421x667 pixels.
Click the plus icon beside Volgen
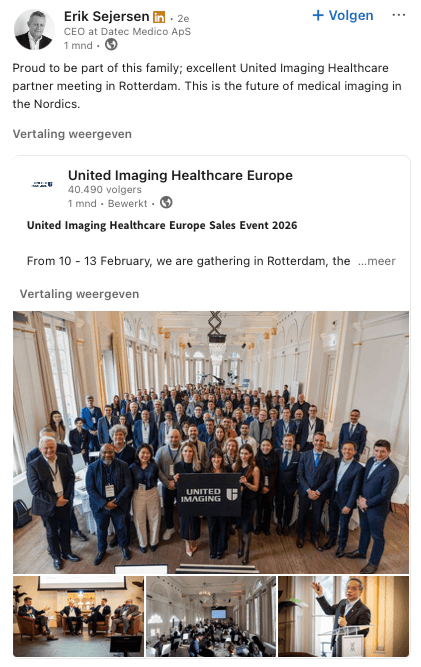coord(318,16)
